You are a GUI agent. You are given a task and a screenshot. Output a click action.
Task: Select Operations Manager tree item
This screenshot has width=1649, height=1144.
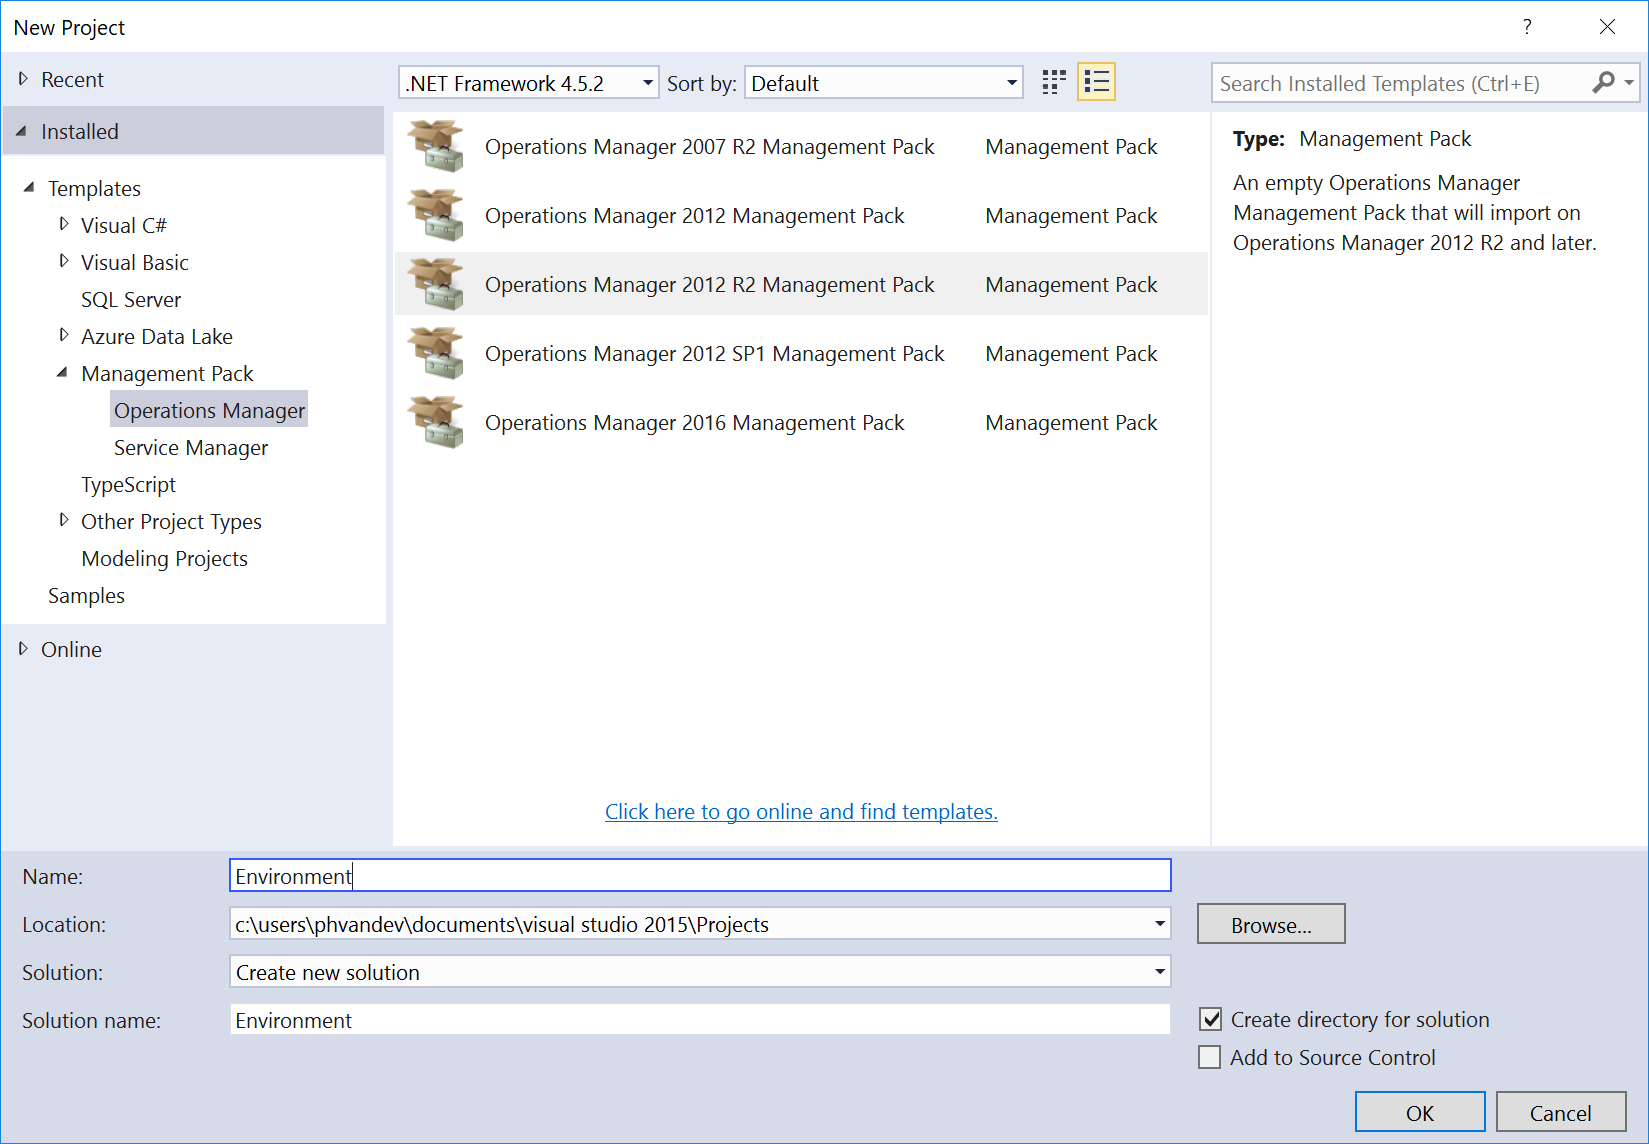tap(209, 410)
